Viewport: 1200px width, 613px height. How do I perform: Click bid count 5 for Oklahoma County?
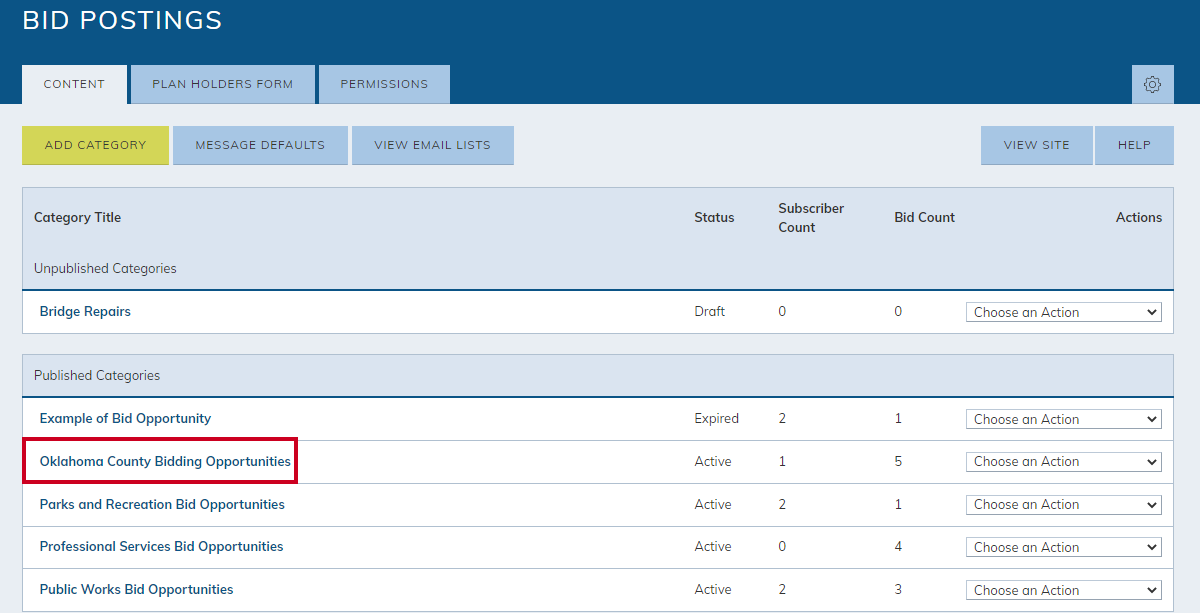pos(898,462)
